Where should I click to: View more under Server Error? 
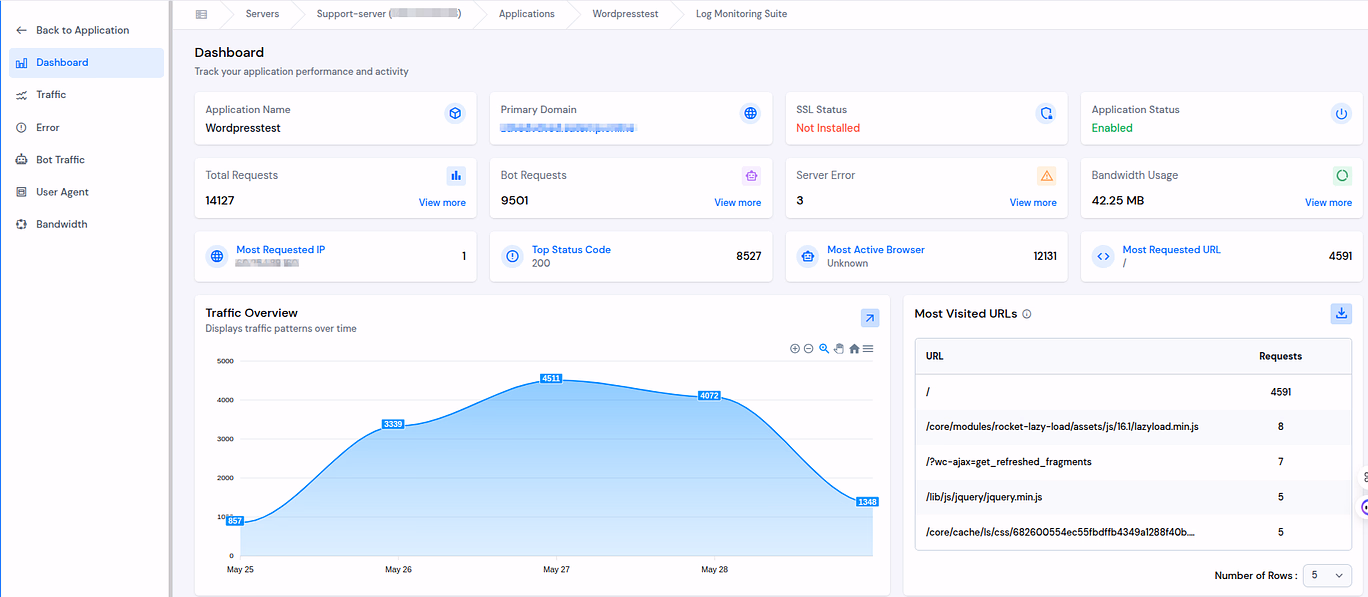pos(1033,203)
